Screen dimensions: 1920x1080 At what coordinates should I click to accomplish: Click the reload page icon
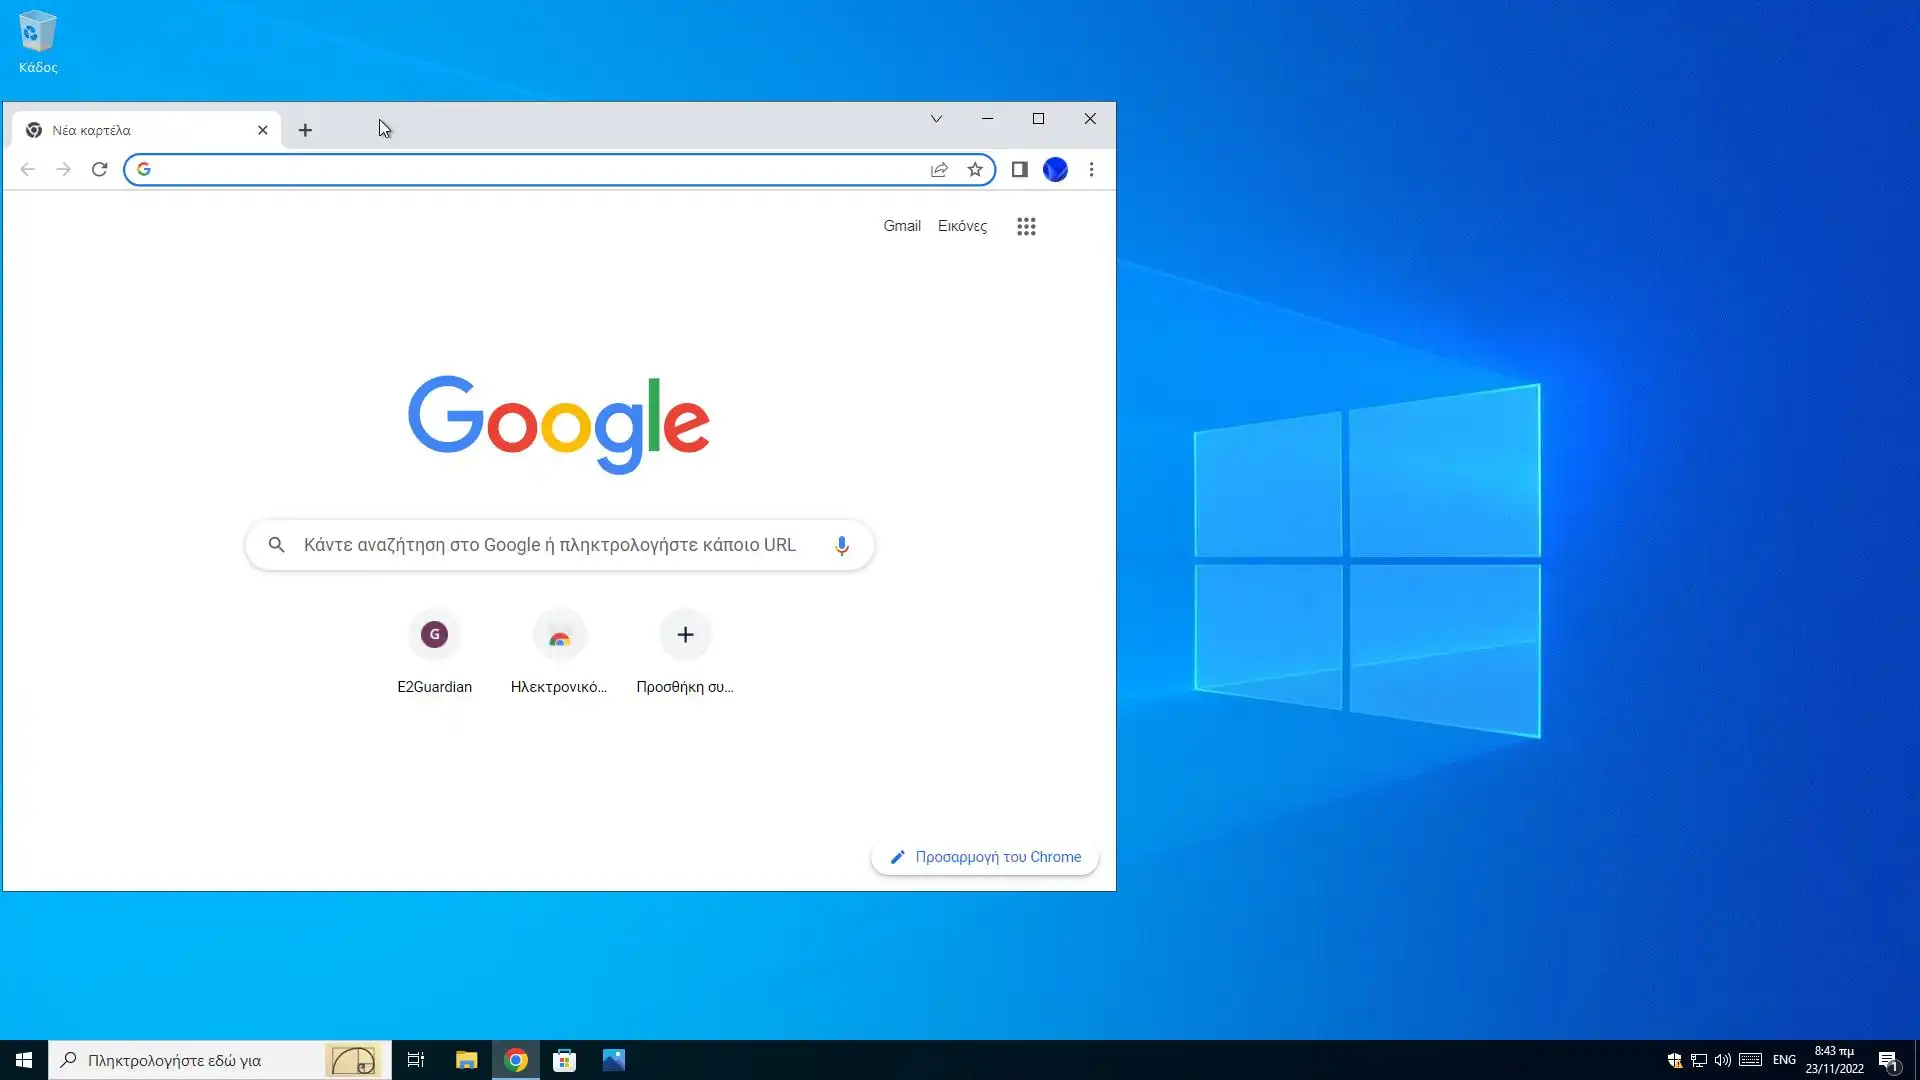(x=99, y=169)
